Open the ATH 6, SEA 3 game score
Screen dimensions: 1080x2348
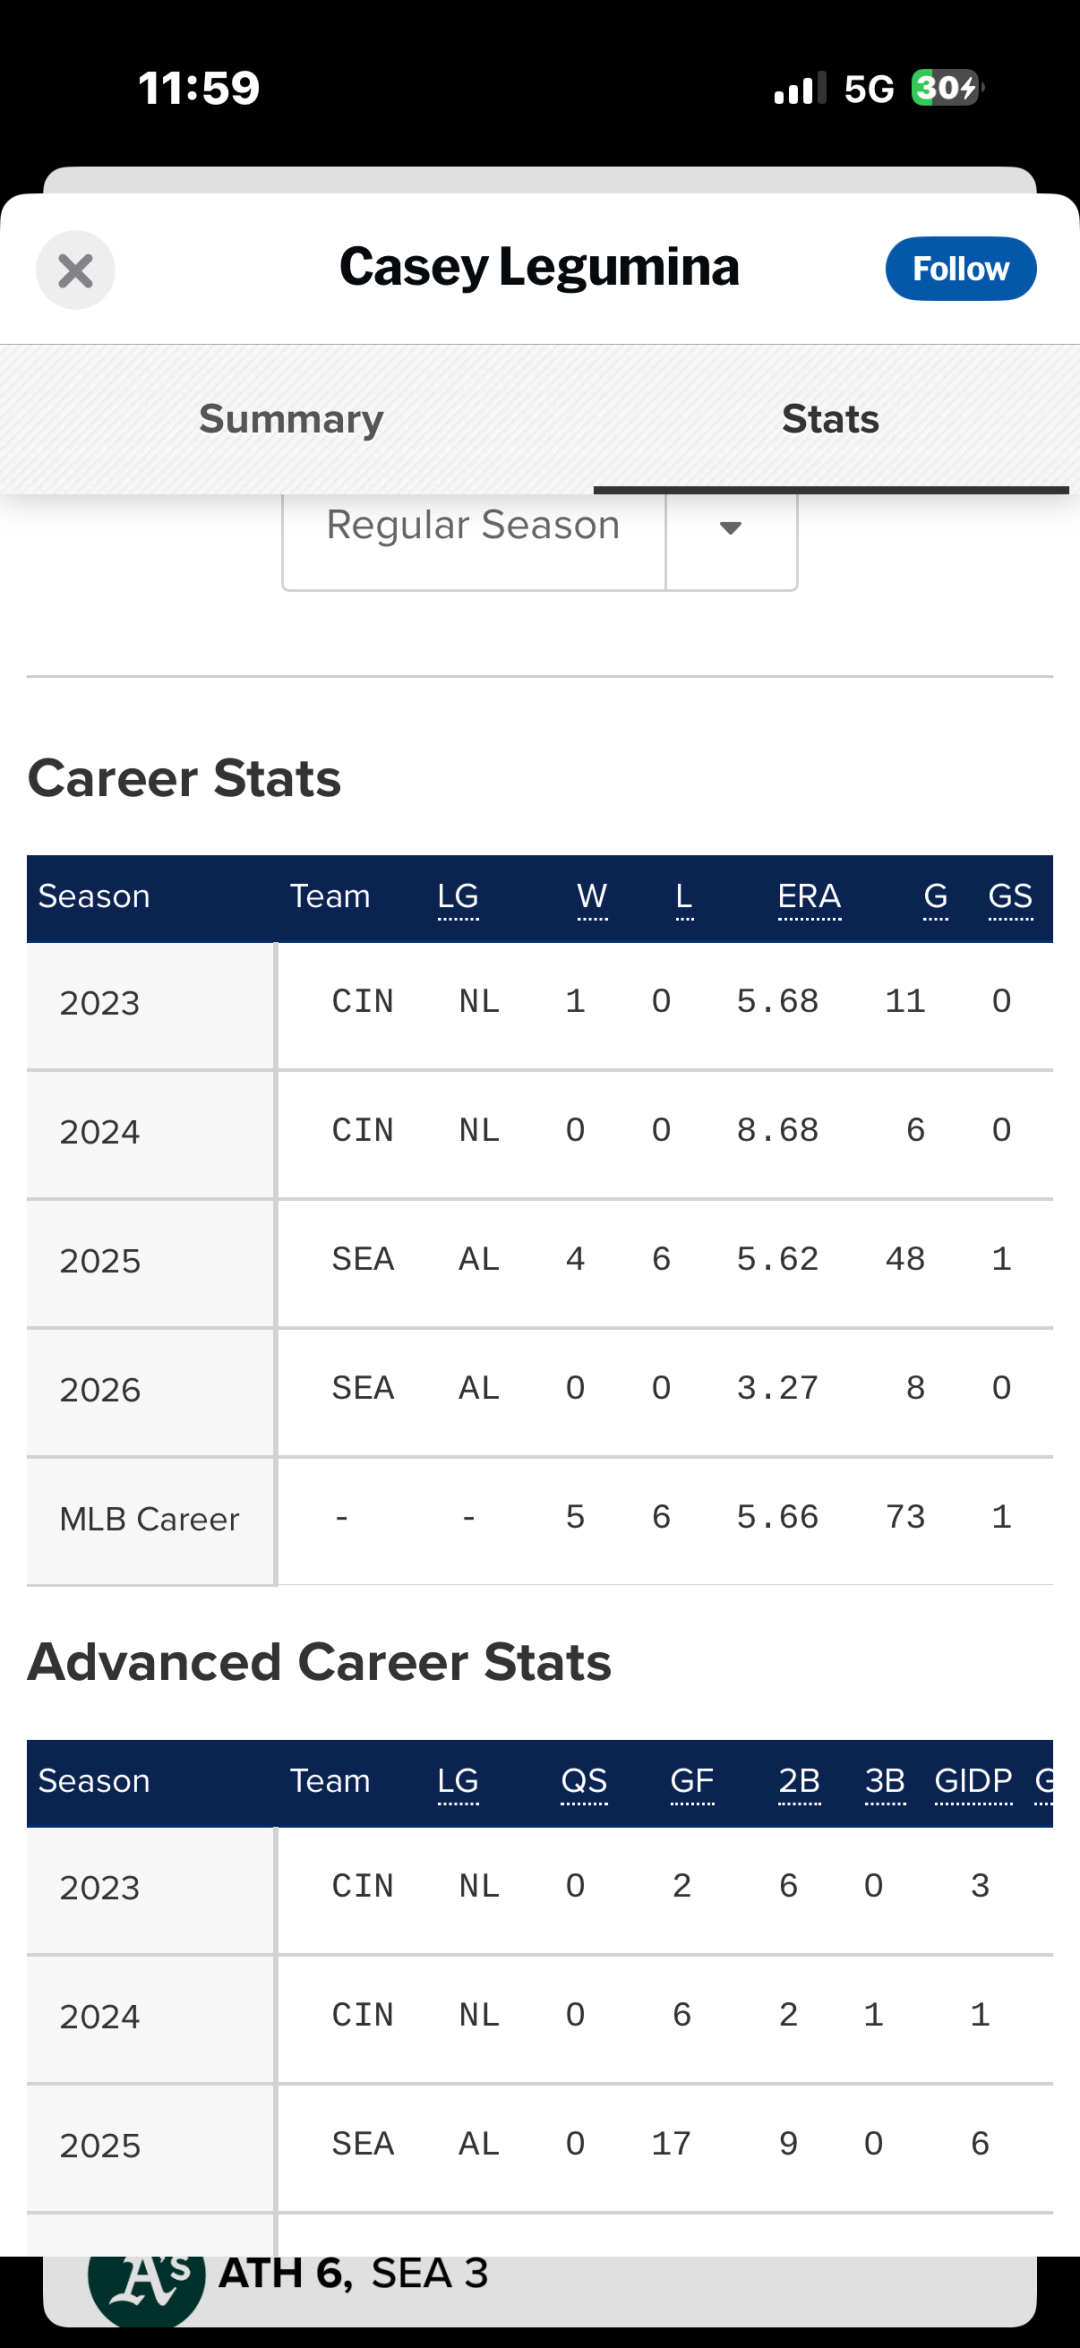point(353,2274)
